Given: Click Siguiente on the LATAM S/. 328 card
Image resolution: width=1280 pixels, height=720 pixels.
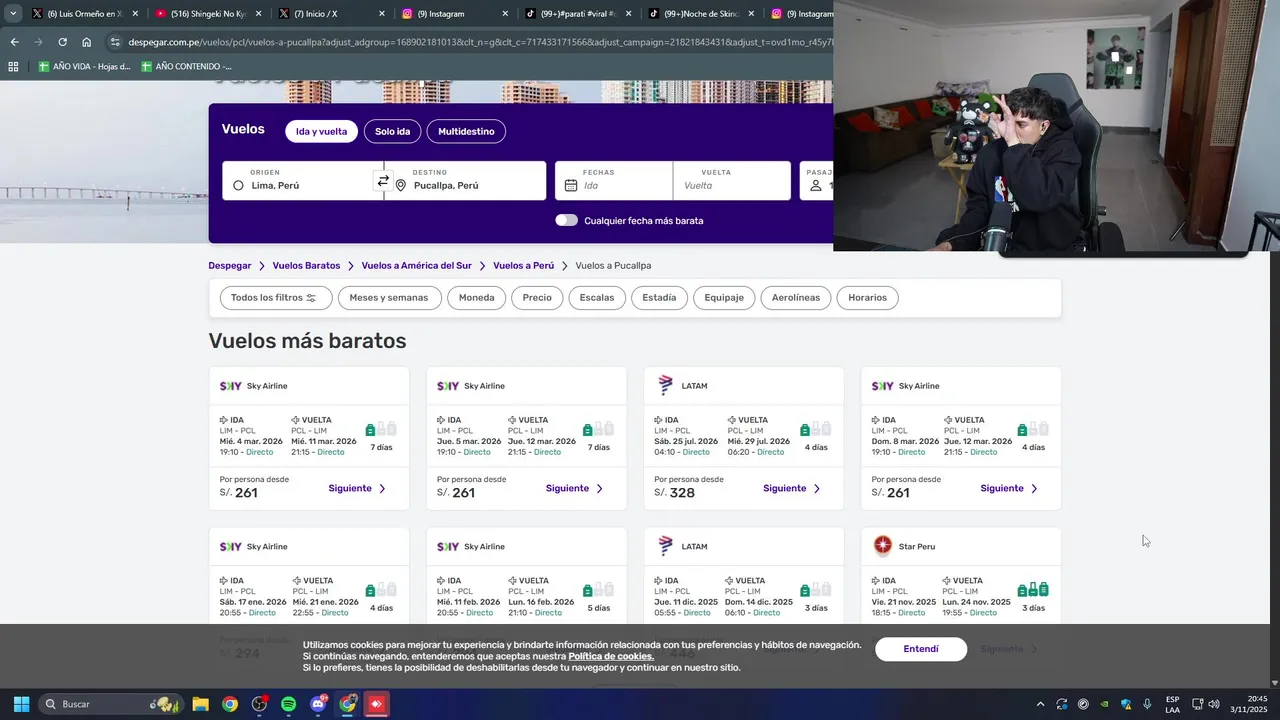Looking at the screenshot, I should [x=792, y=488].
